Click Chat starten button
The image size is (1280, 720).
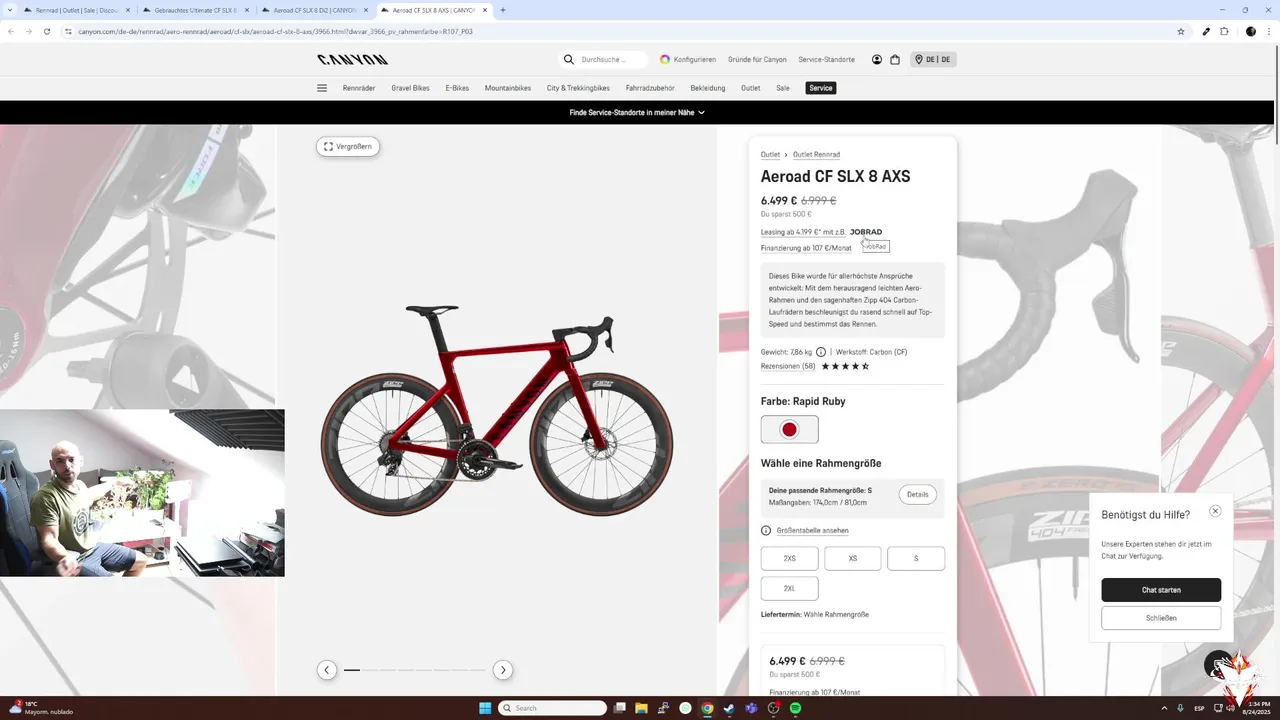tap(1161, 590)
